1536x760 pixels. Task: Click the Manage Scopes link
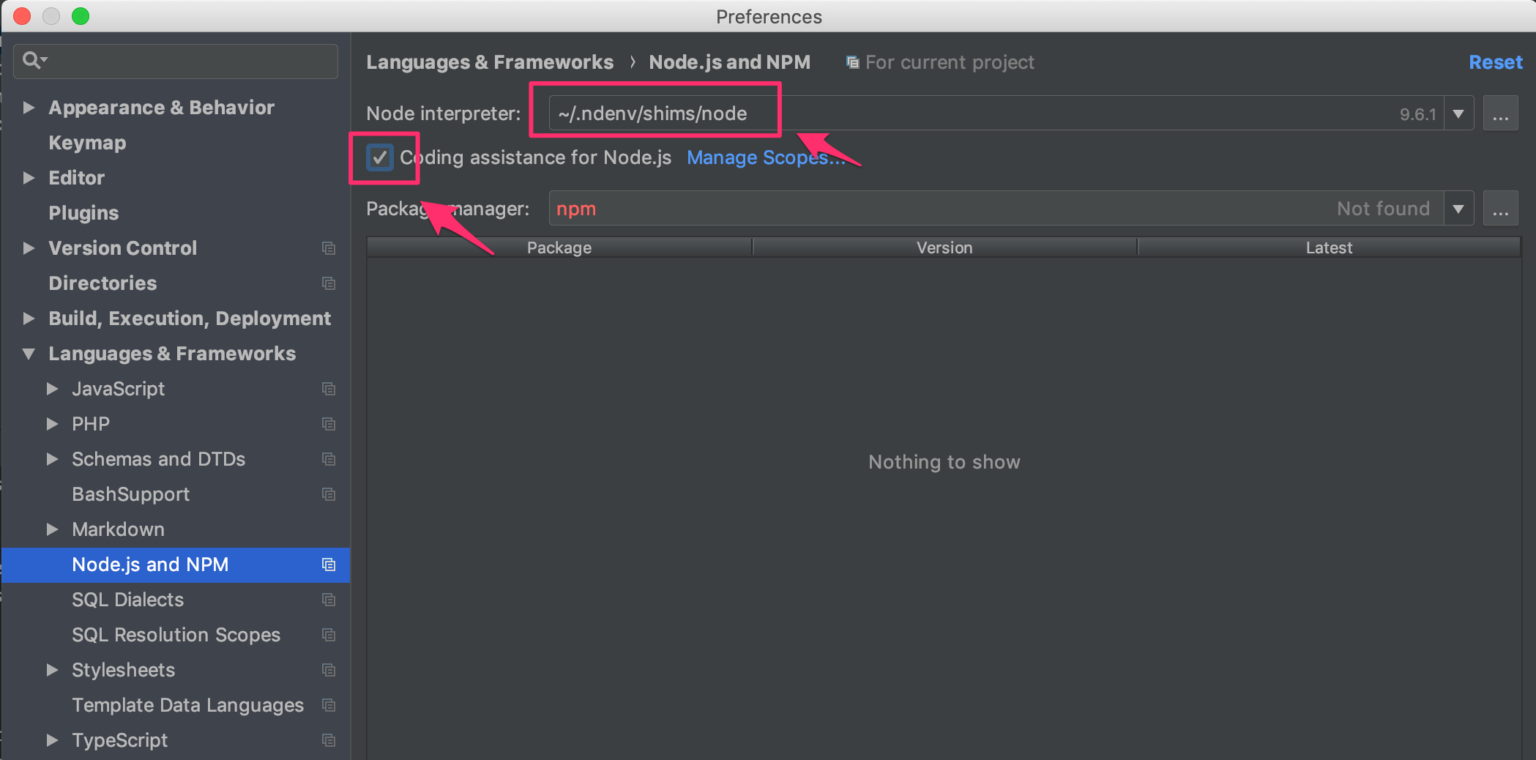point(764,158)
